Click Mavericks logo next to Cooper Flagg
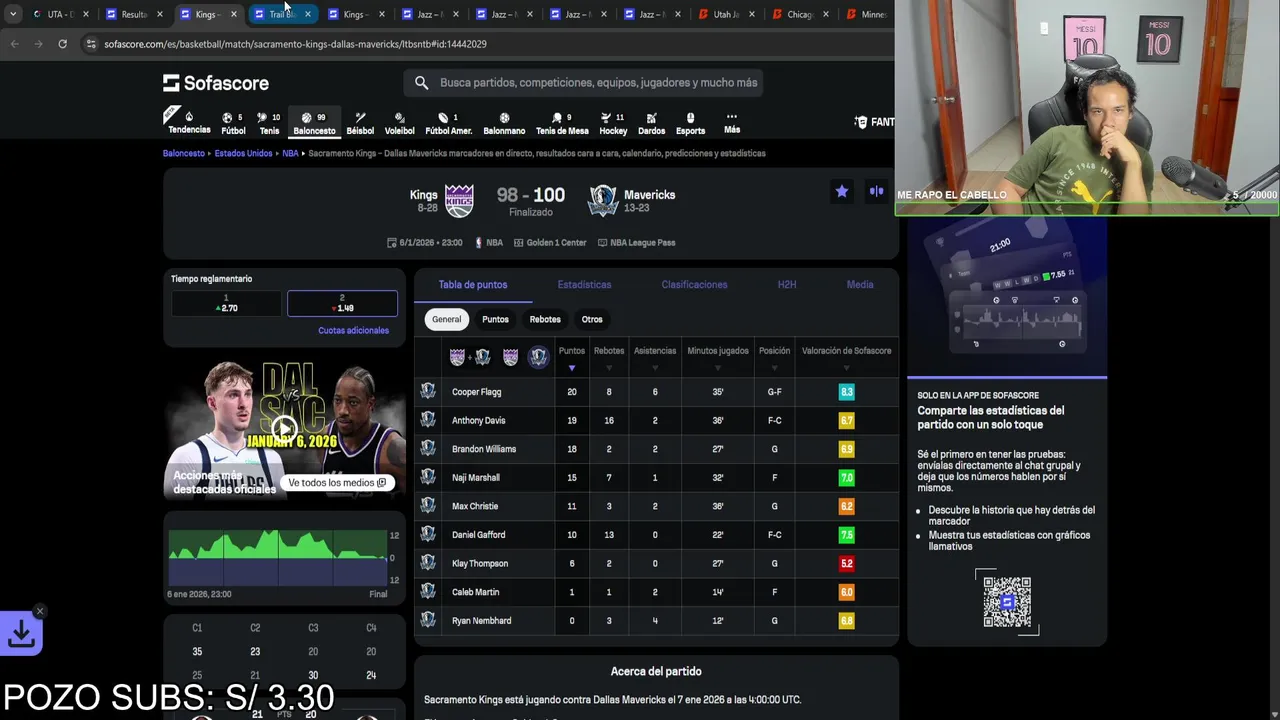Image resolution: width=1280 pixels, height=720 pixels. [428, 392]
